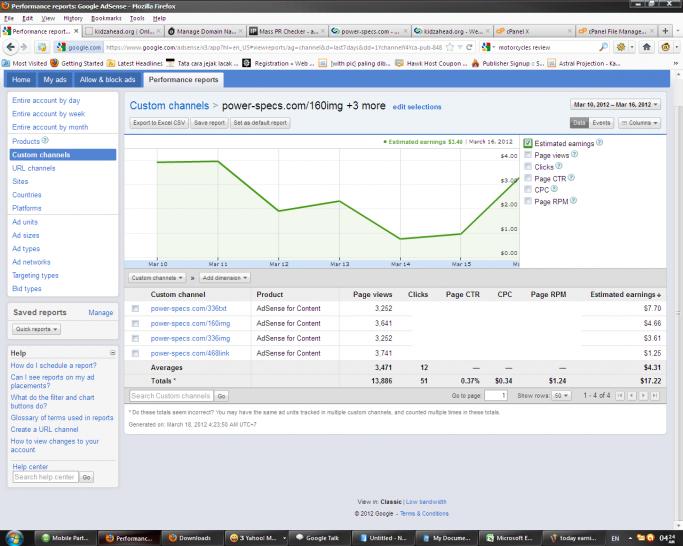Click the help icon next to Products
Image resolution: width=683 pixels, height=546 pixels.
(45, 141)
